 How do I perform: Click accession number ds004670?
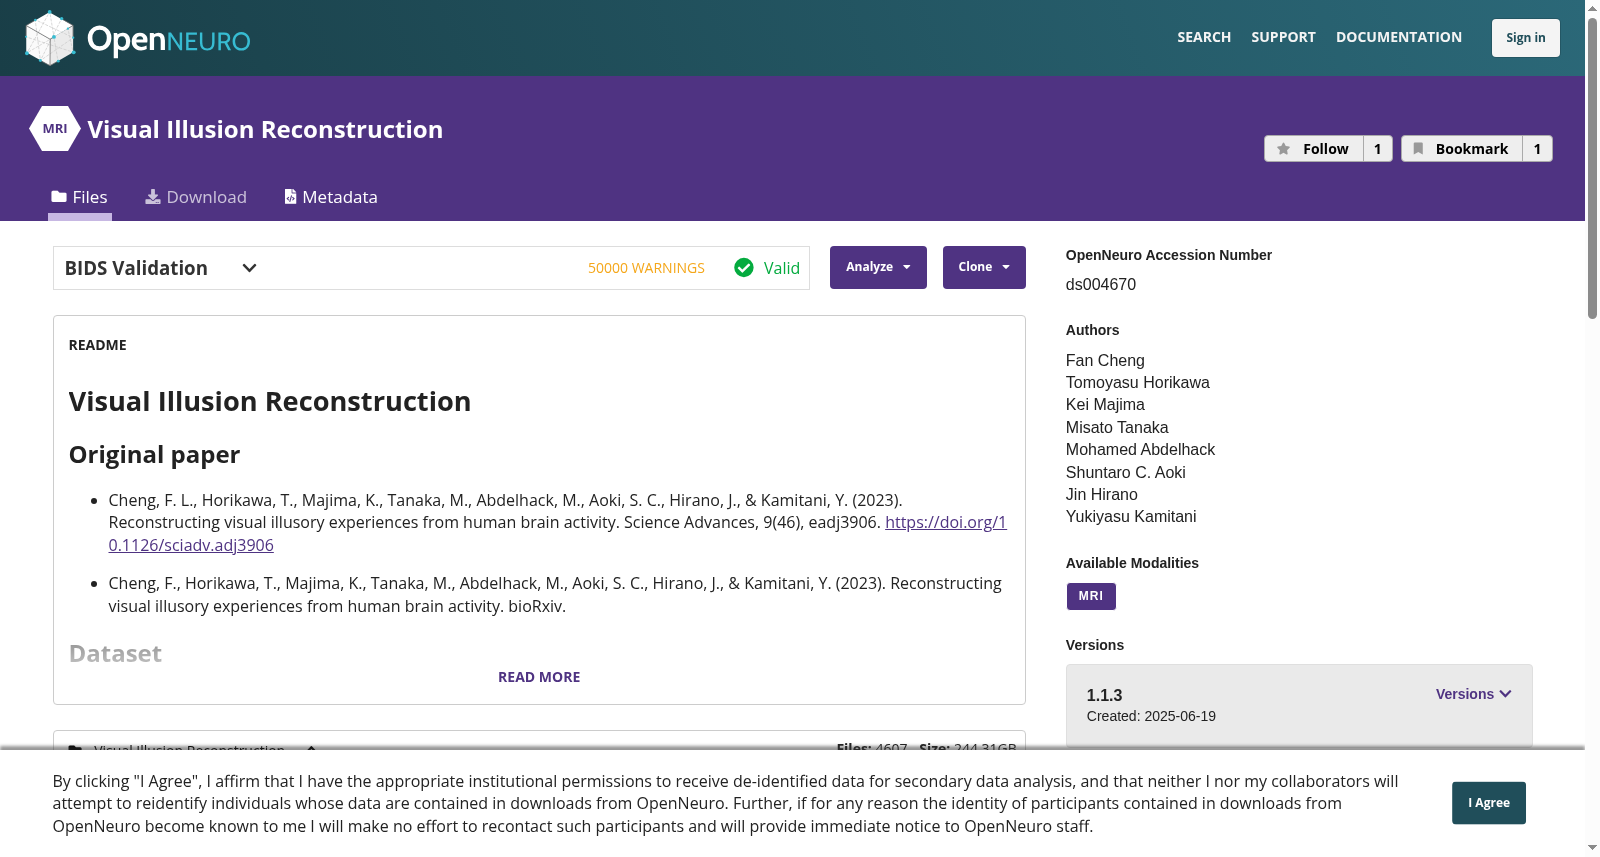click(x=1101, y=284)
